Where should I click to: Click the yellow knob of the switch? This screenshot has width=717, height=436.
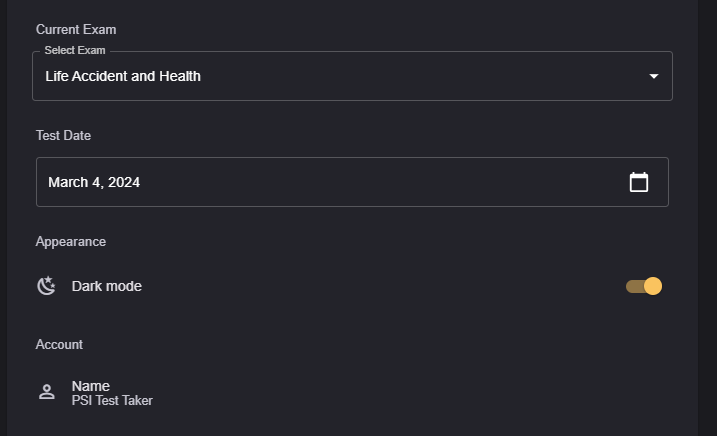pos(653,286)
